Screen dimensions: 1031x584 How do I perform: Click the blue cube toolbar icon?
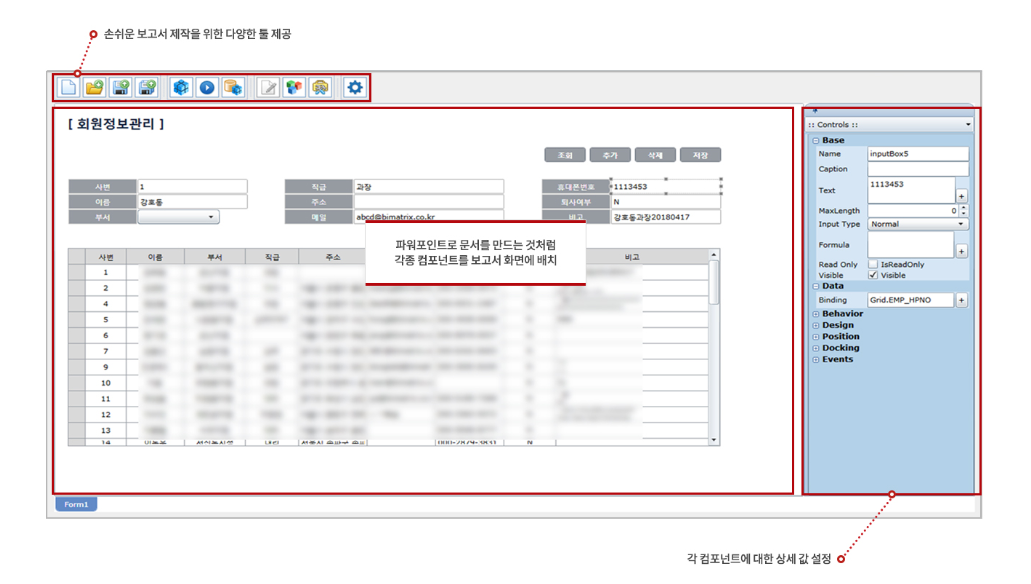tap(181, 88)
